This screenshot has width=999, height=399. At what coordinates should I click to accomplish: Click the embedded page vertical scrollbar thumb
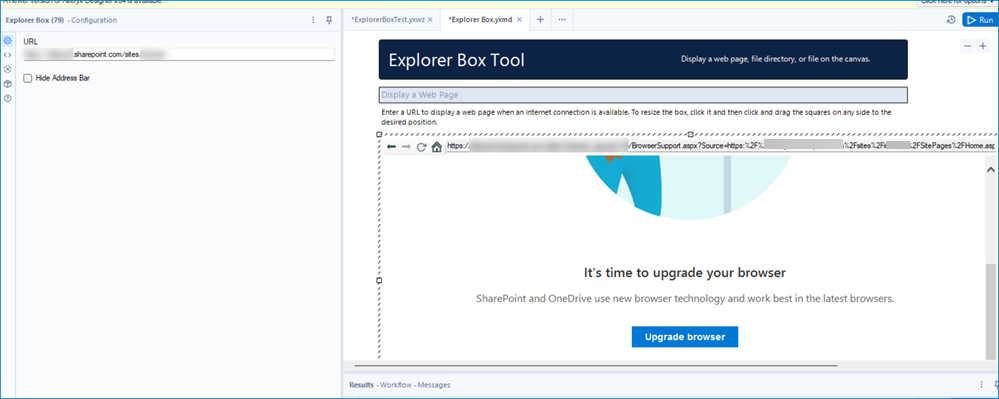[x=991, y=311]
